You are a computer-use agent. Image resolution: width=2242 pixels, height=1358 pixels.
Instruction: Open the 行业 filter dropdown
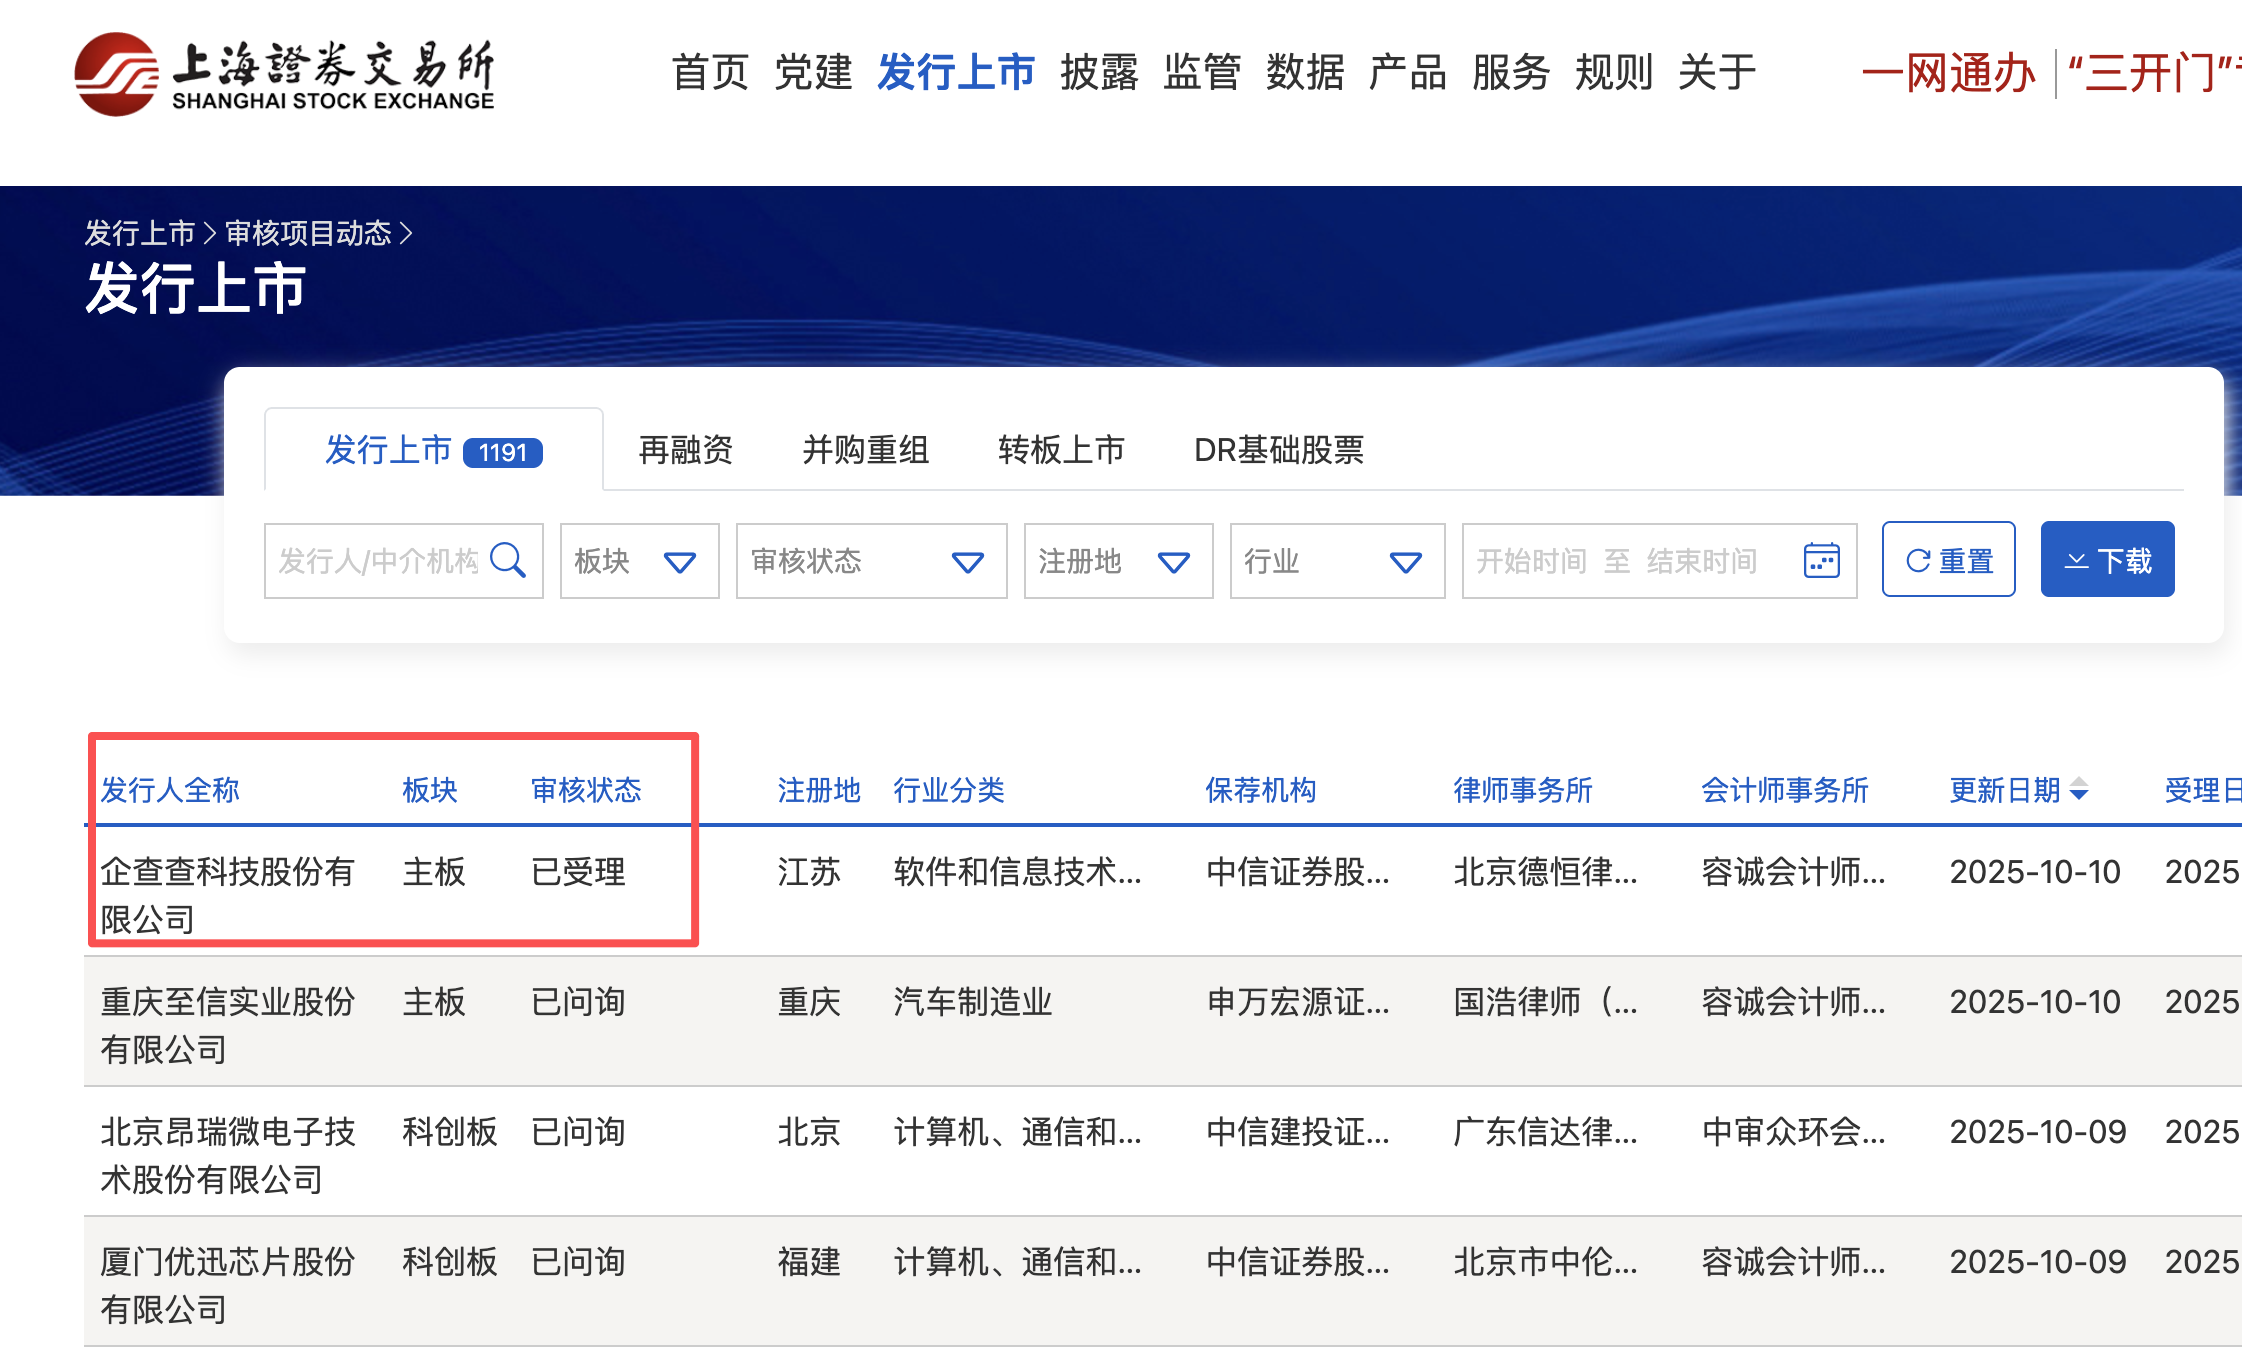click(x=1336, y=561)
